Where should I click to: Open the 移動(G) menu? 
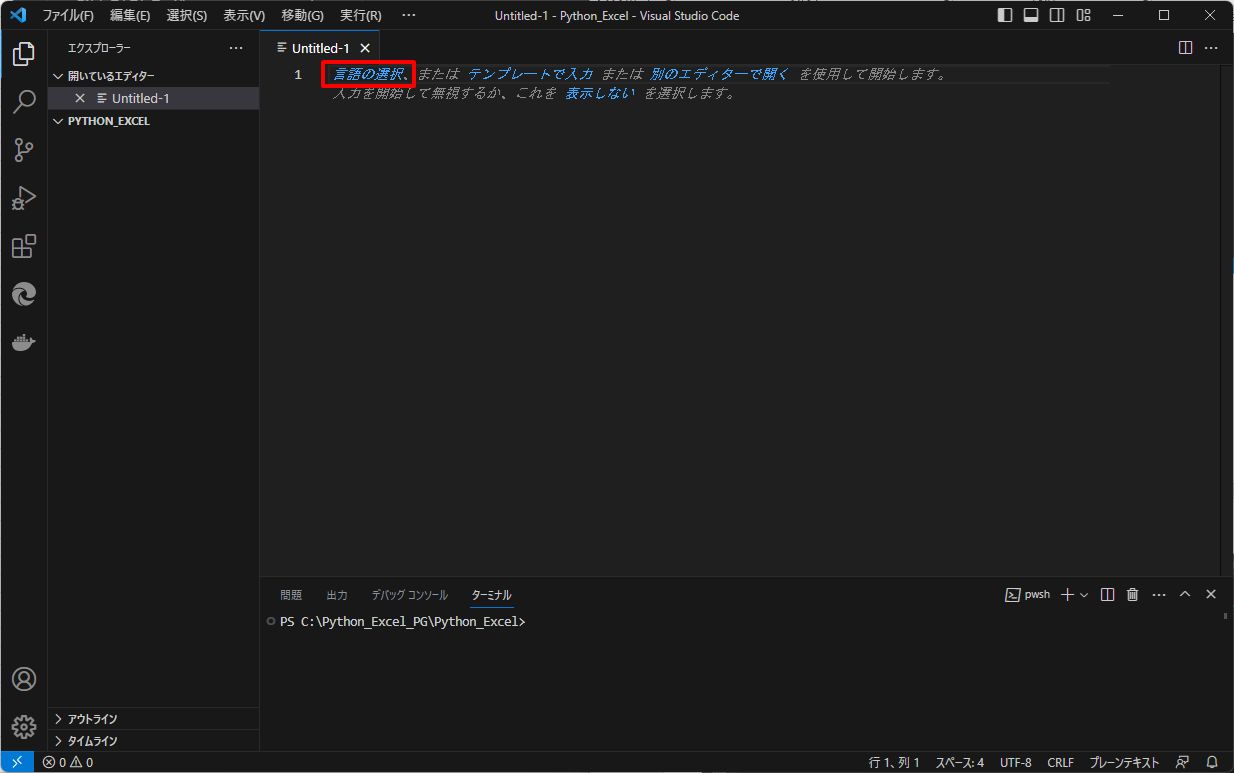click(302, 15)
